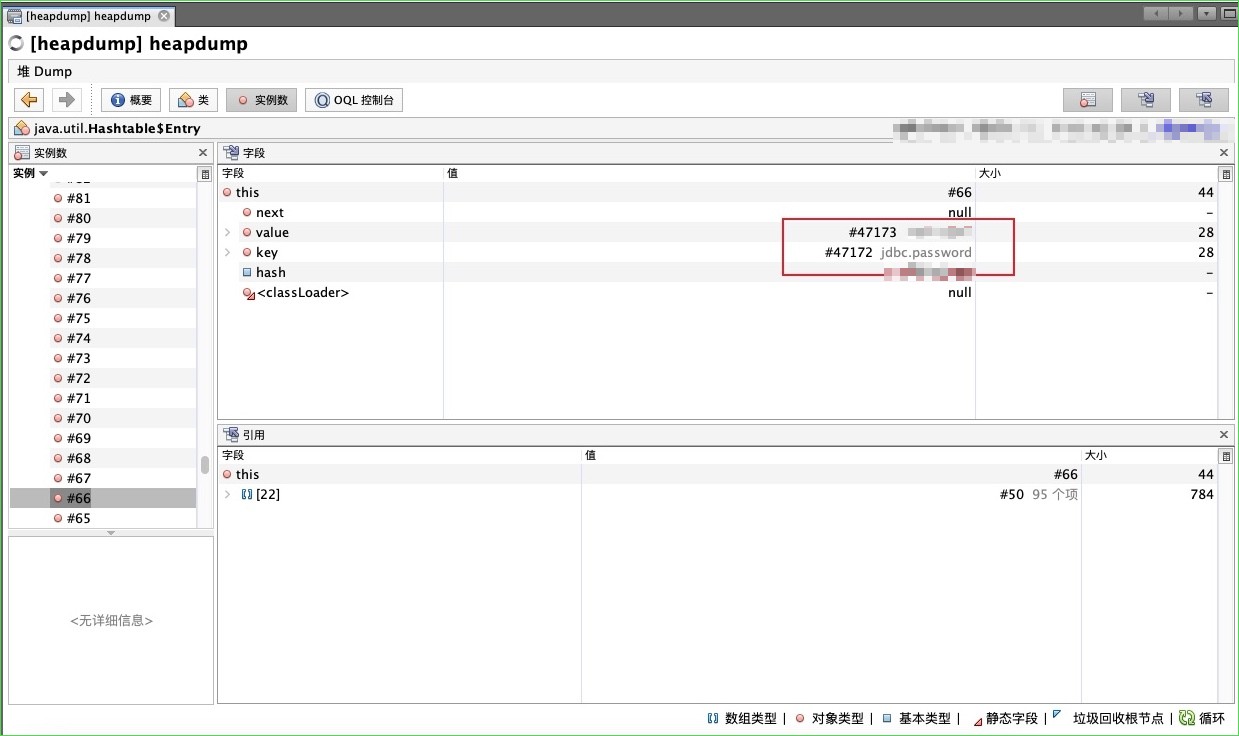The width and height of the screenshot is (1239, 736).
Task: Click the forward navigation arrow
Action: pos(66,99)
